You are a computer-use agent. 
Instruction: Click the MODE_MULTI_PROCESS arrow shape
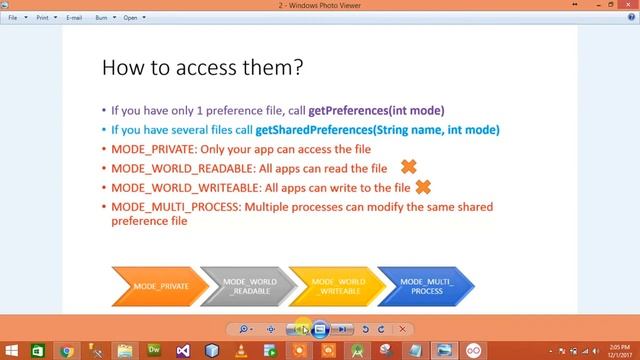(426, 286)
